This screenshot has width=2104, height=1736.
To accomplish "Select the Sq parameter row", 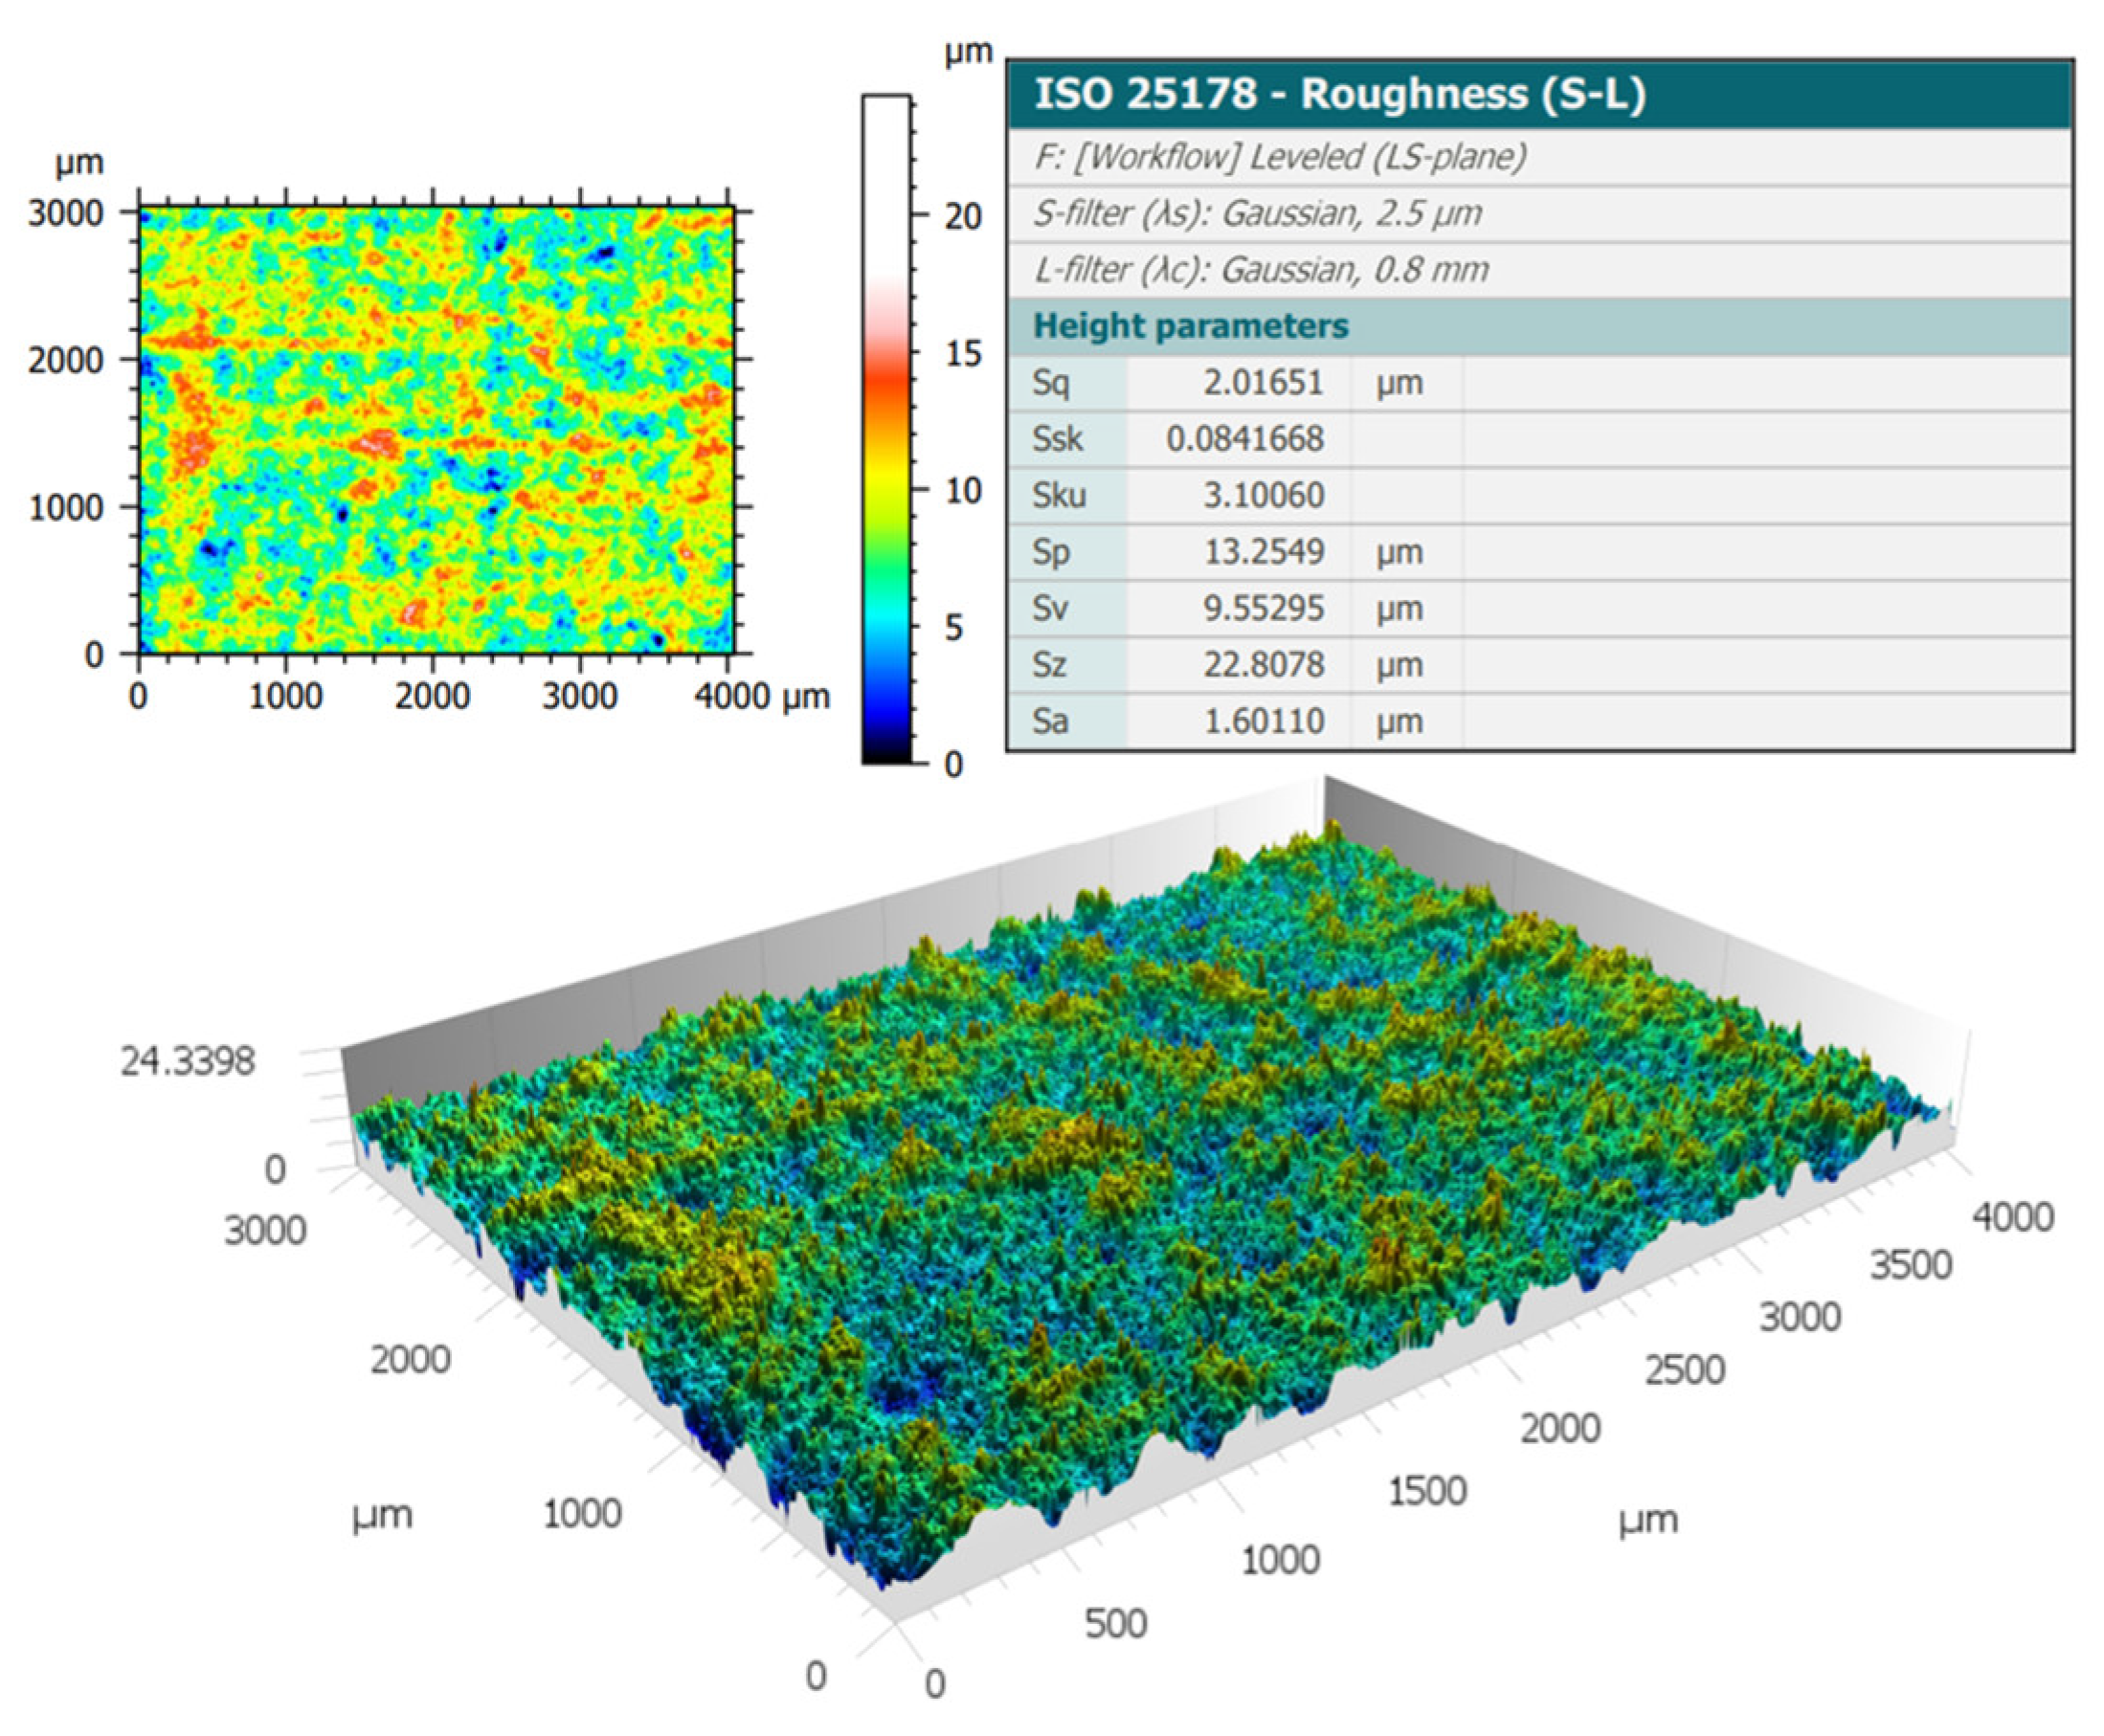I will tap(1052, 383).
